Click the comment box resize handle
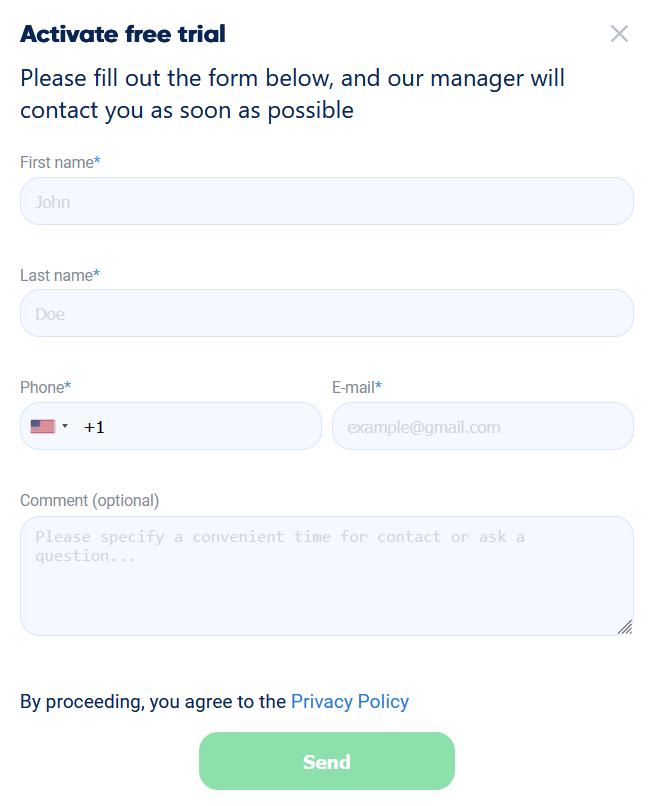 [625, 627]
